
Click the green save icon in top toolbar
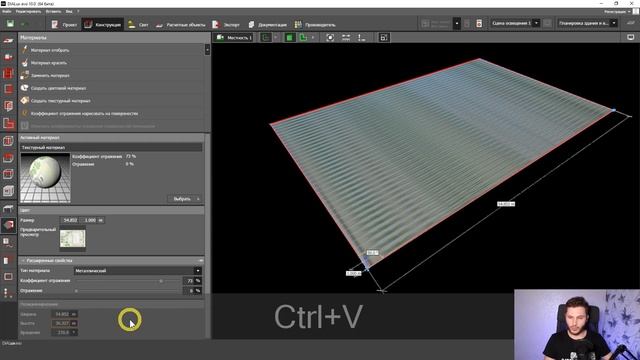click(x=10, y=24)
